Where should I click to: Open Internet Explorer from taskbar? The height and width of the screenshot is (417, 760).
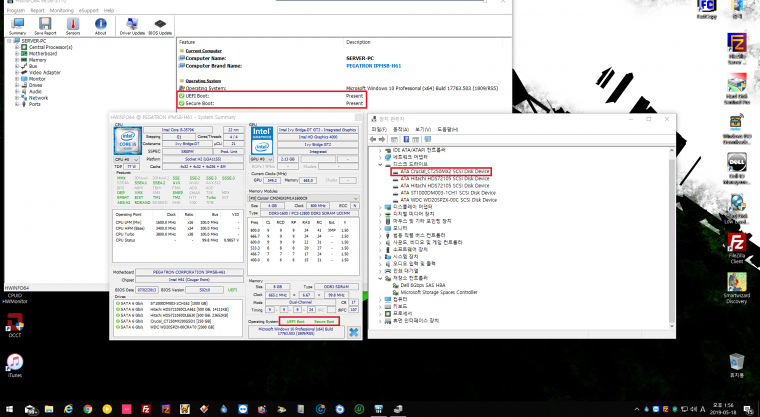click(x=68, y=409)
